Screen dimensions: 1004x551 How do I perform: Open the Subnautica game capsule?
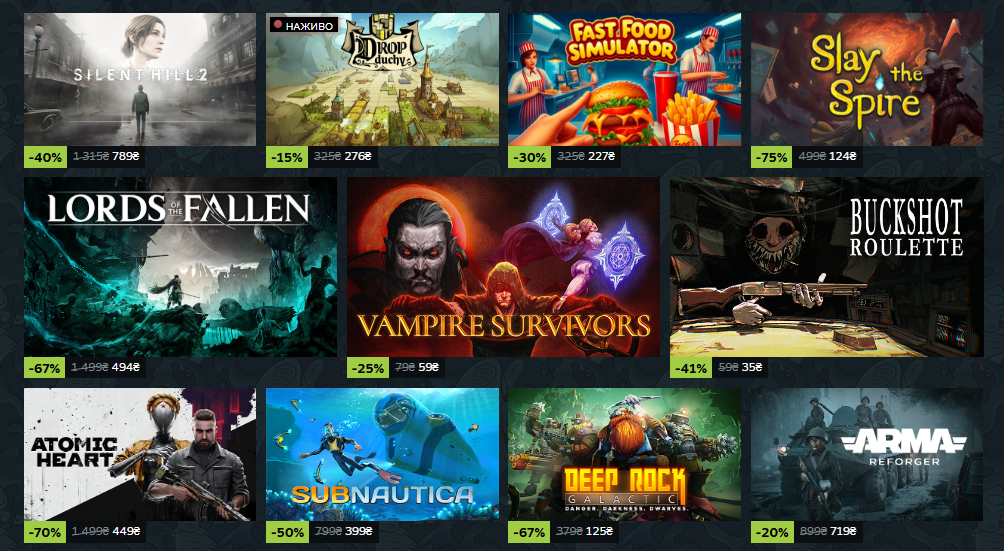point(382,454)
